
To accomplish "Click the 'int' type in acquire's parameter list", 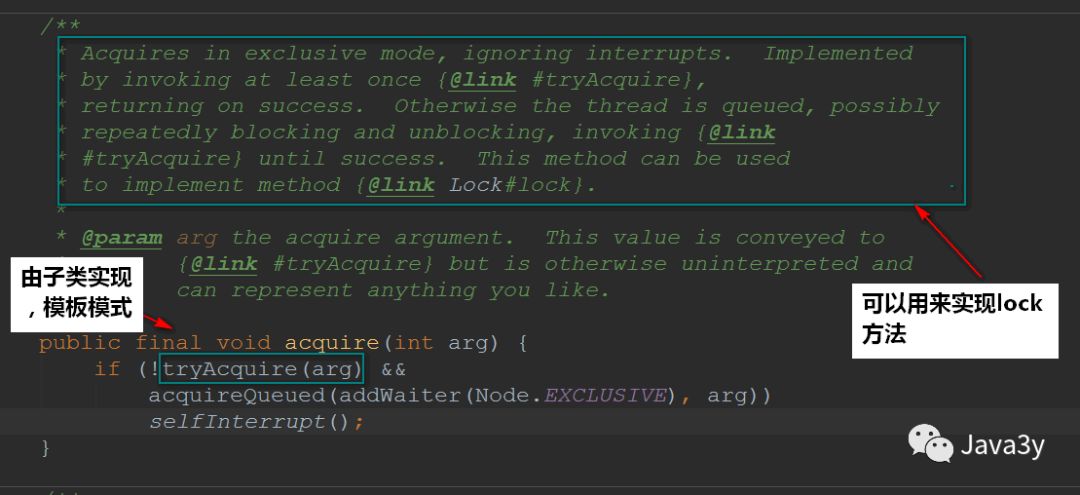I will (414, 343).
